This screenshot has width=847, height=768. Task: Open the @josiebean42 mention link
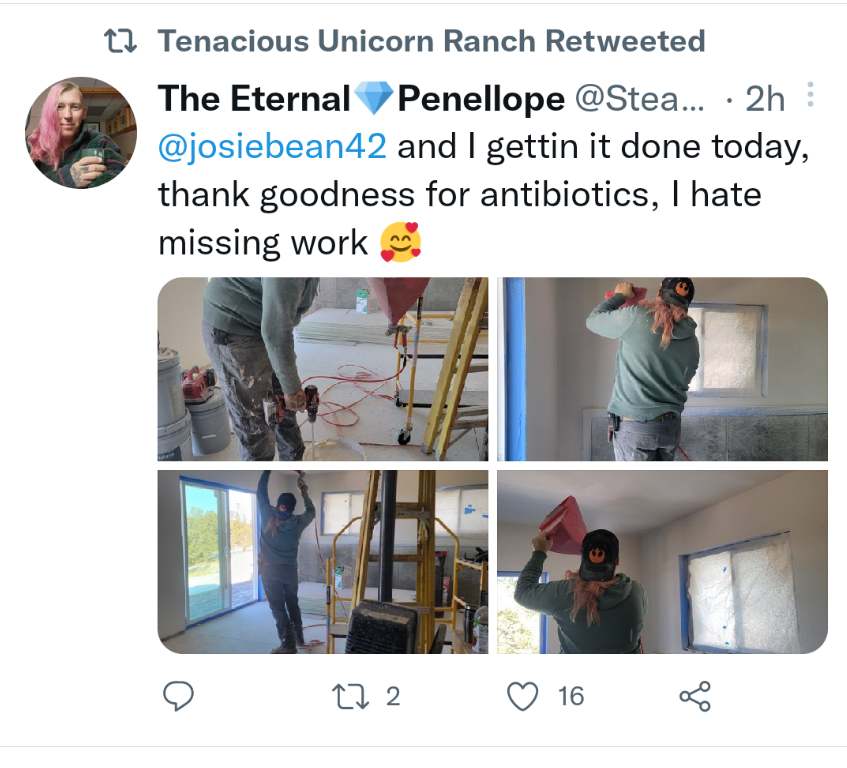272,146
